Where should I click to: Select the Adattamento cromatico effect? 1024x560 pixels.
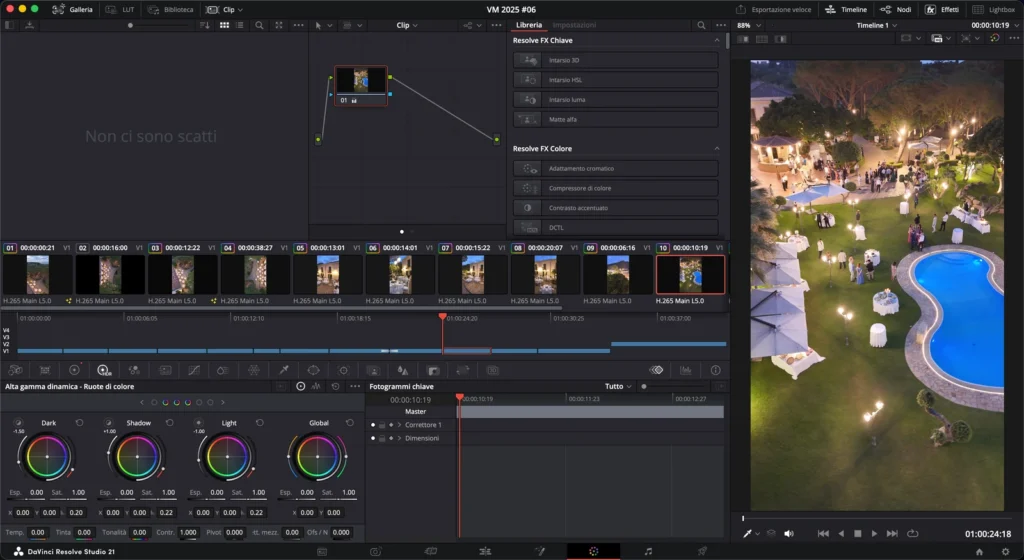tap(616, 168)
